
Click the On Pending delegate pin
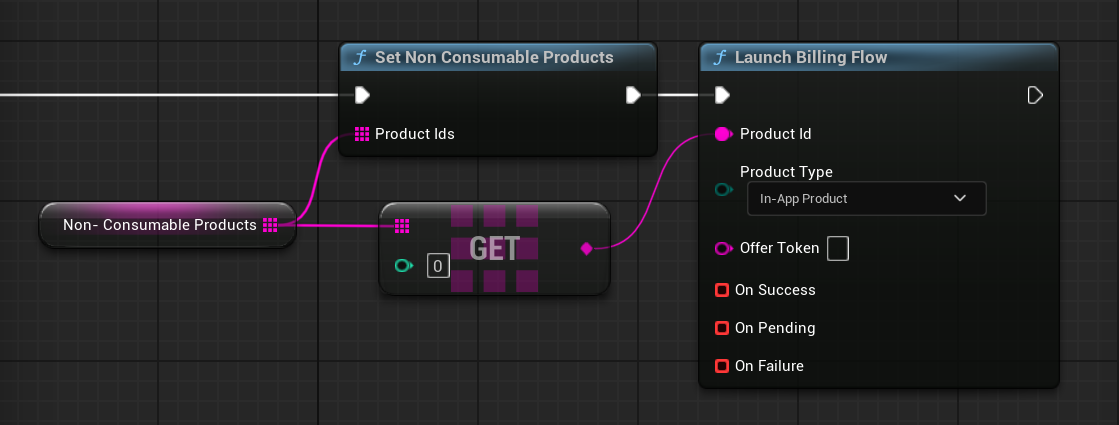[722, 328]
